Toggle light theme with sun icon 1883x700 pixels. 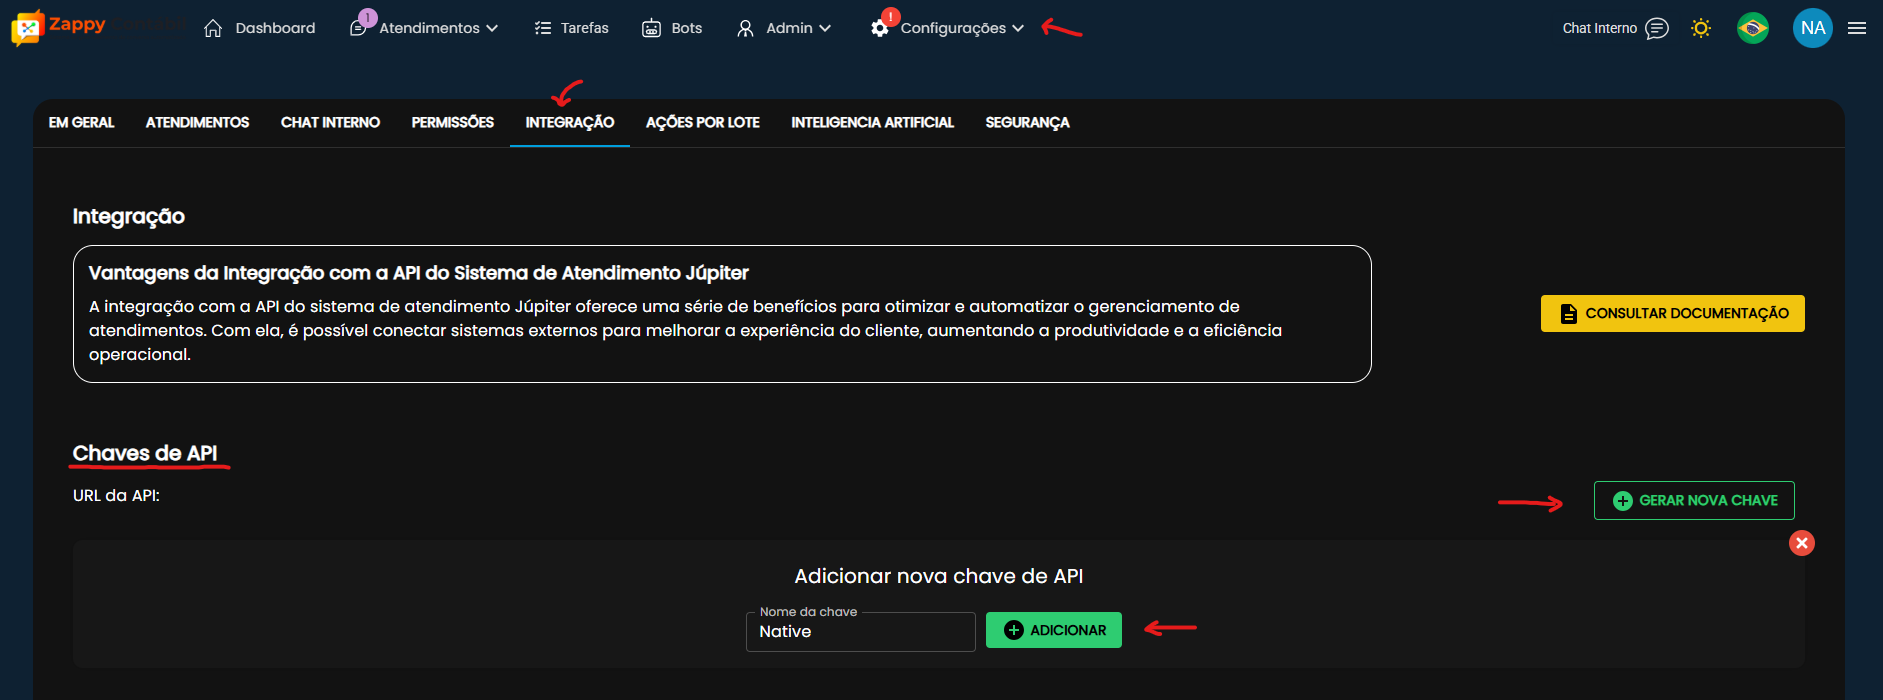1701,28
